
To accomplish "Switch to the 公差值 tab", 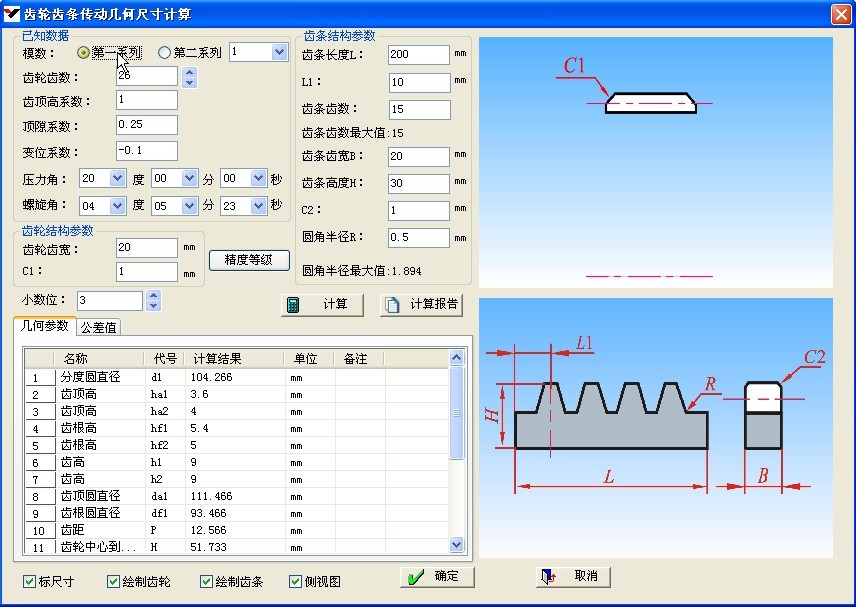I will click(x=98, y=327).
